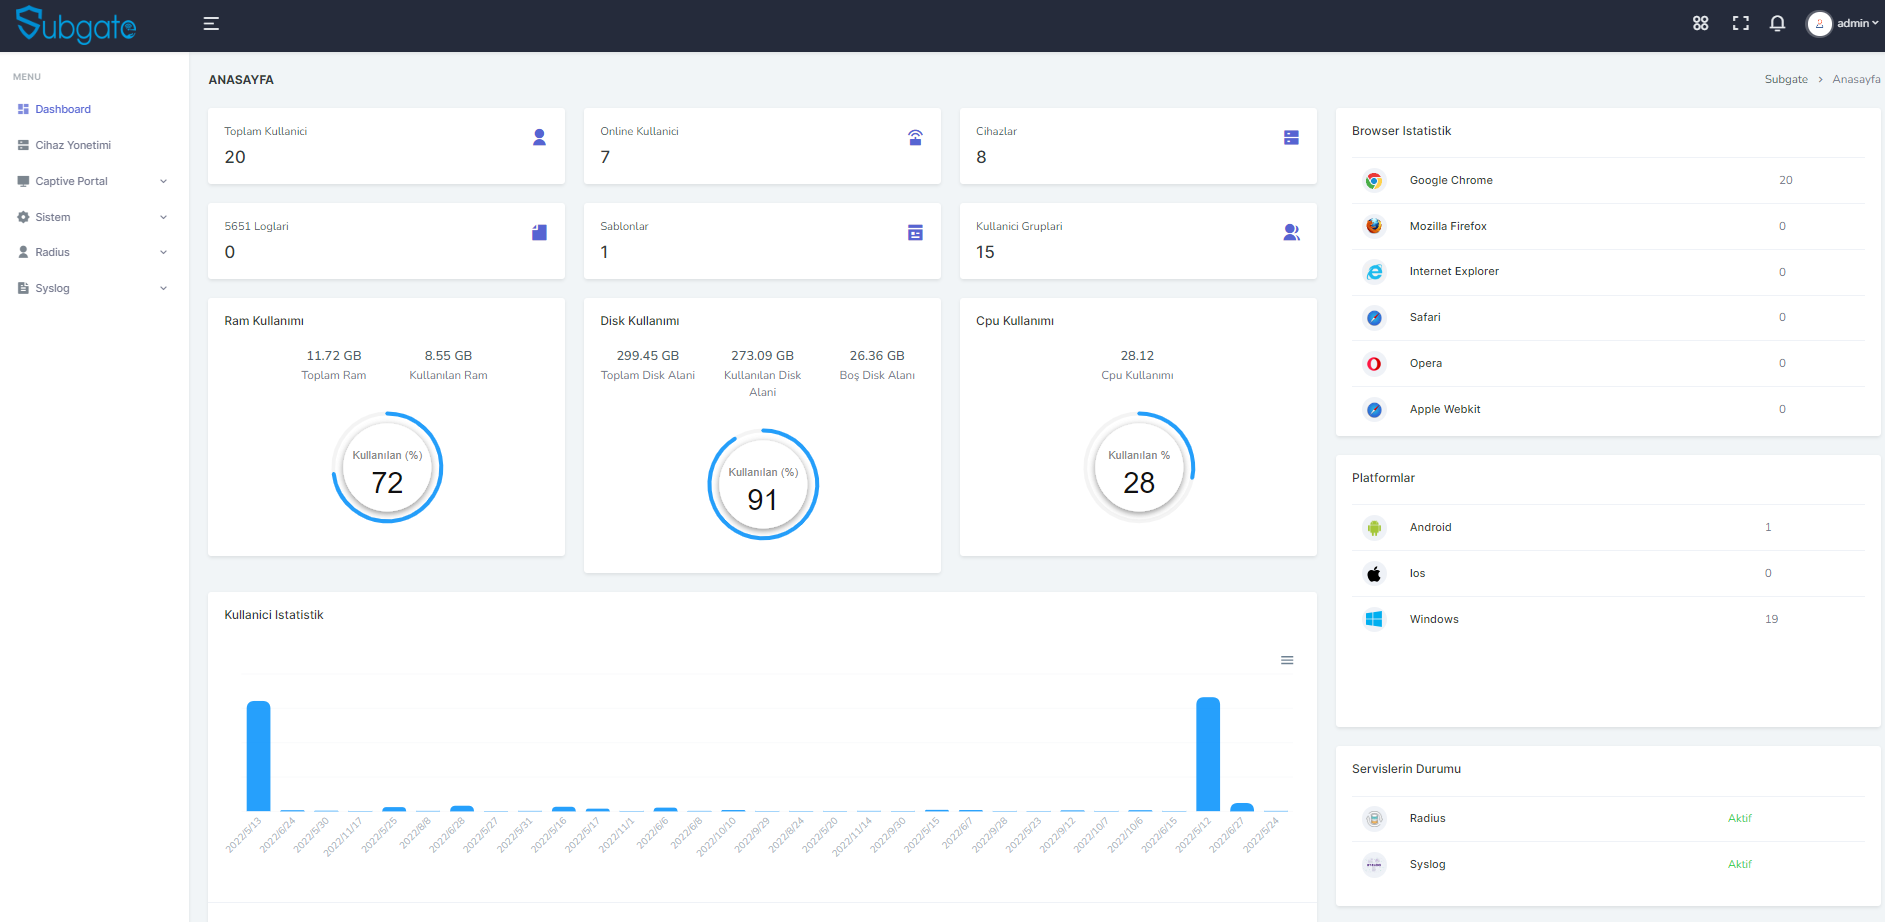Image resolution: width=1885 pixels, height=922 pixels.
Task: Enter fullscreen mode via the topbar icon
Action: [1740, 23]
